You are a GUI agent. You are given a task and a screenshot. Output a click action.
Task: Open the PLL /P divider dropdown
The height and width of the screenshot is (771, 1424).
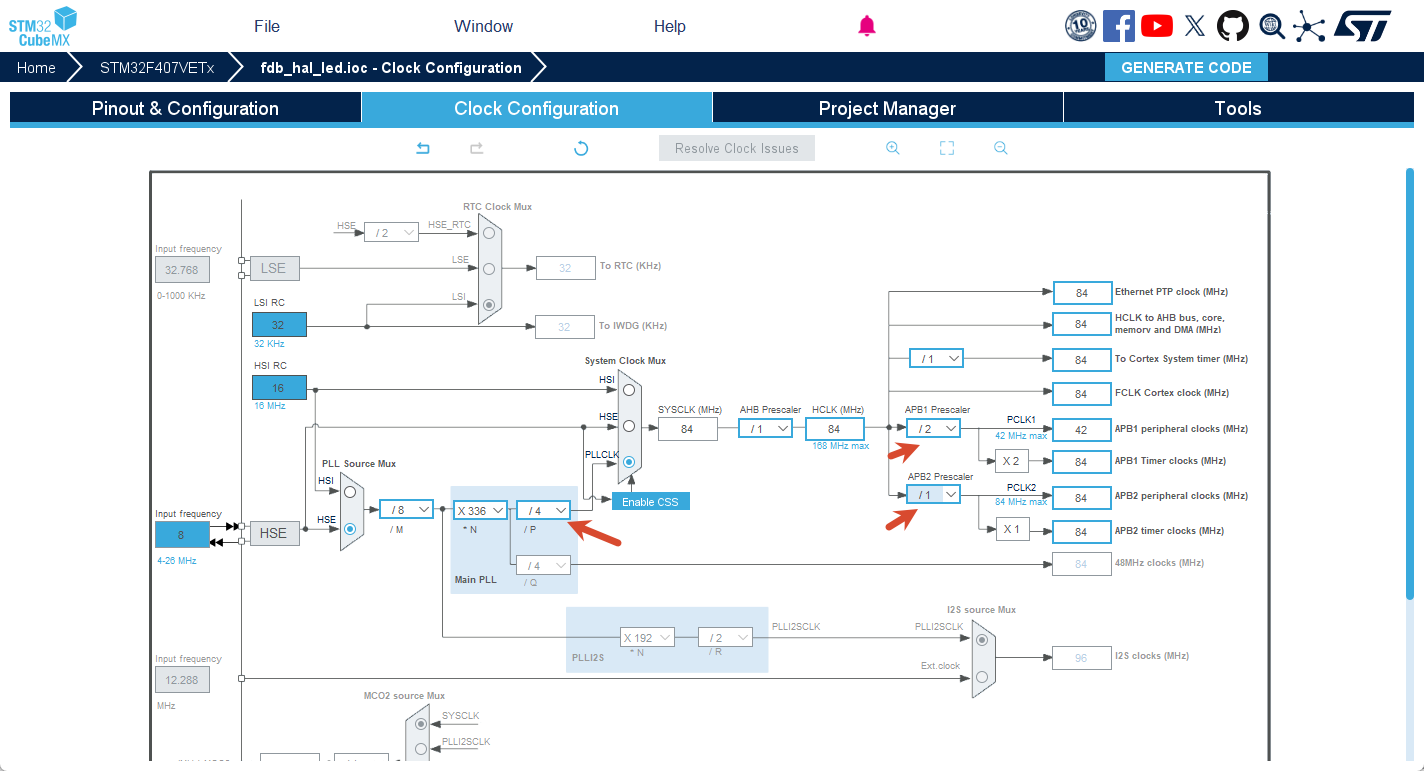coord(543,510)
